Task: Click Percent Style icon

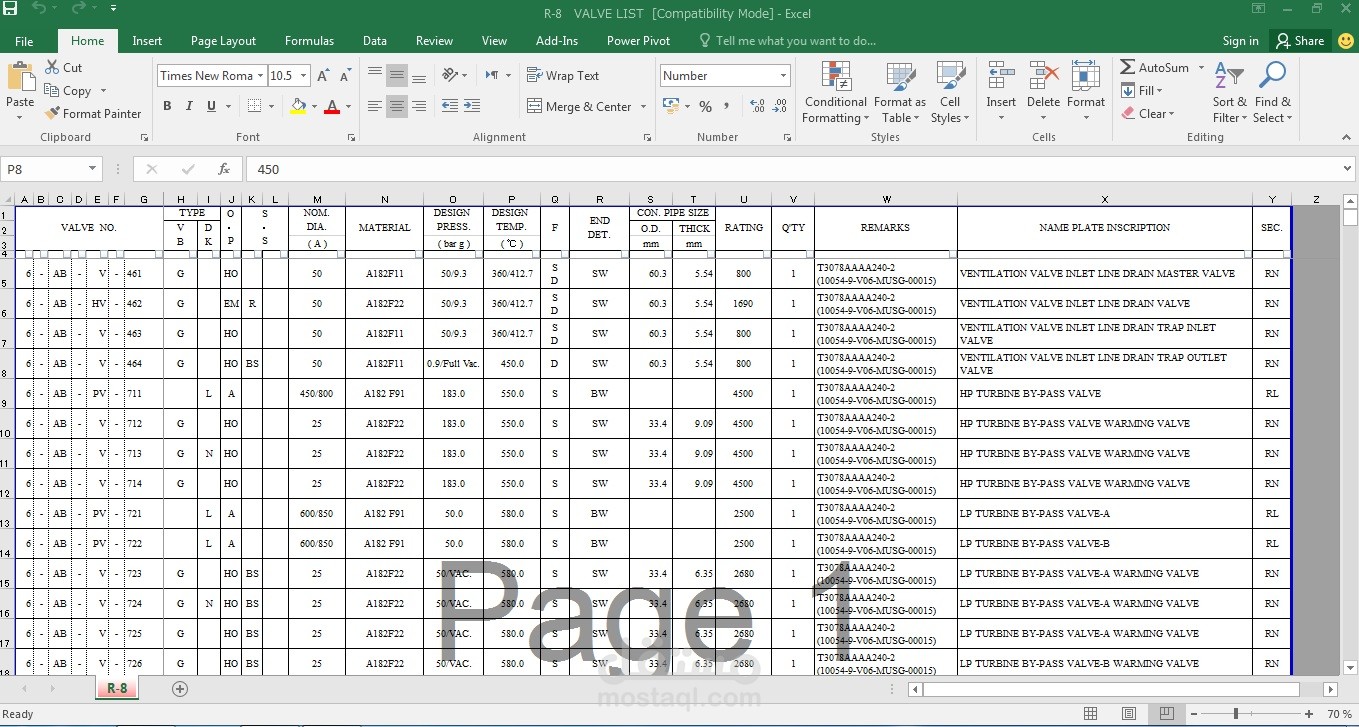Action: [705, 106]
